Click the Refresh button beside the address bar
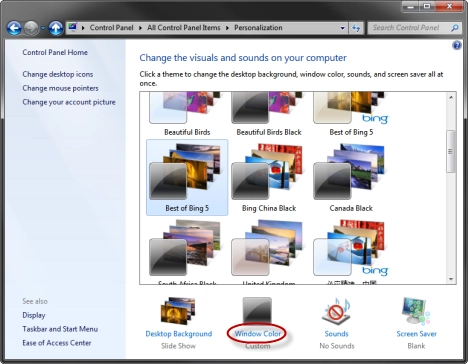This screenshot has height=364, width=468. (x=356, y=28)
